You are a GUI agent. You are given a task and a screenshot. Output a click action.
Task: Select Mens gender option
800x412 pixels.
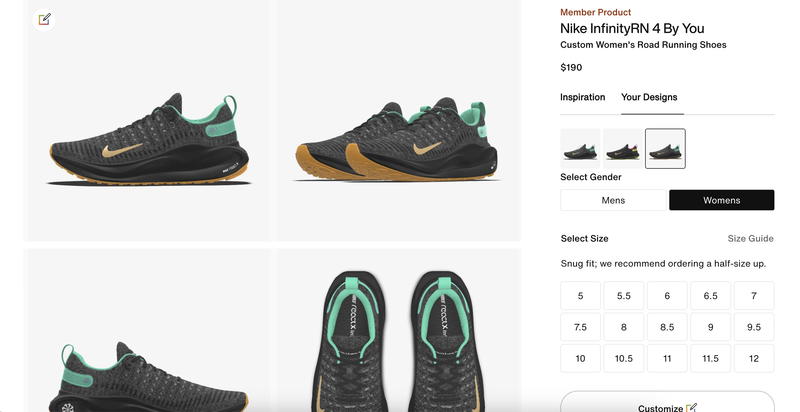613,200
